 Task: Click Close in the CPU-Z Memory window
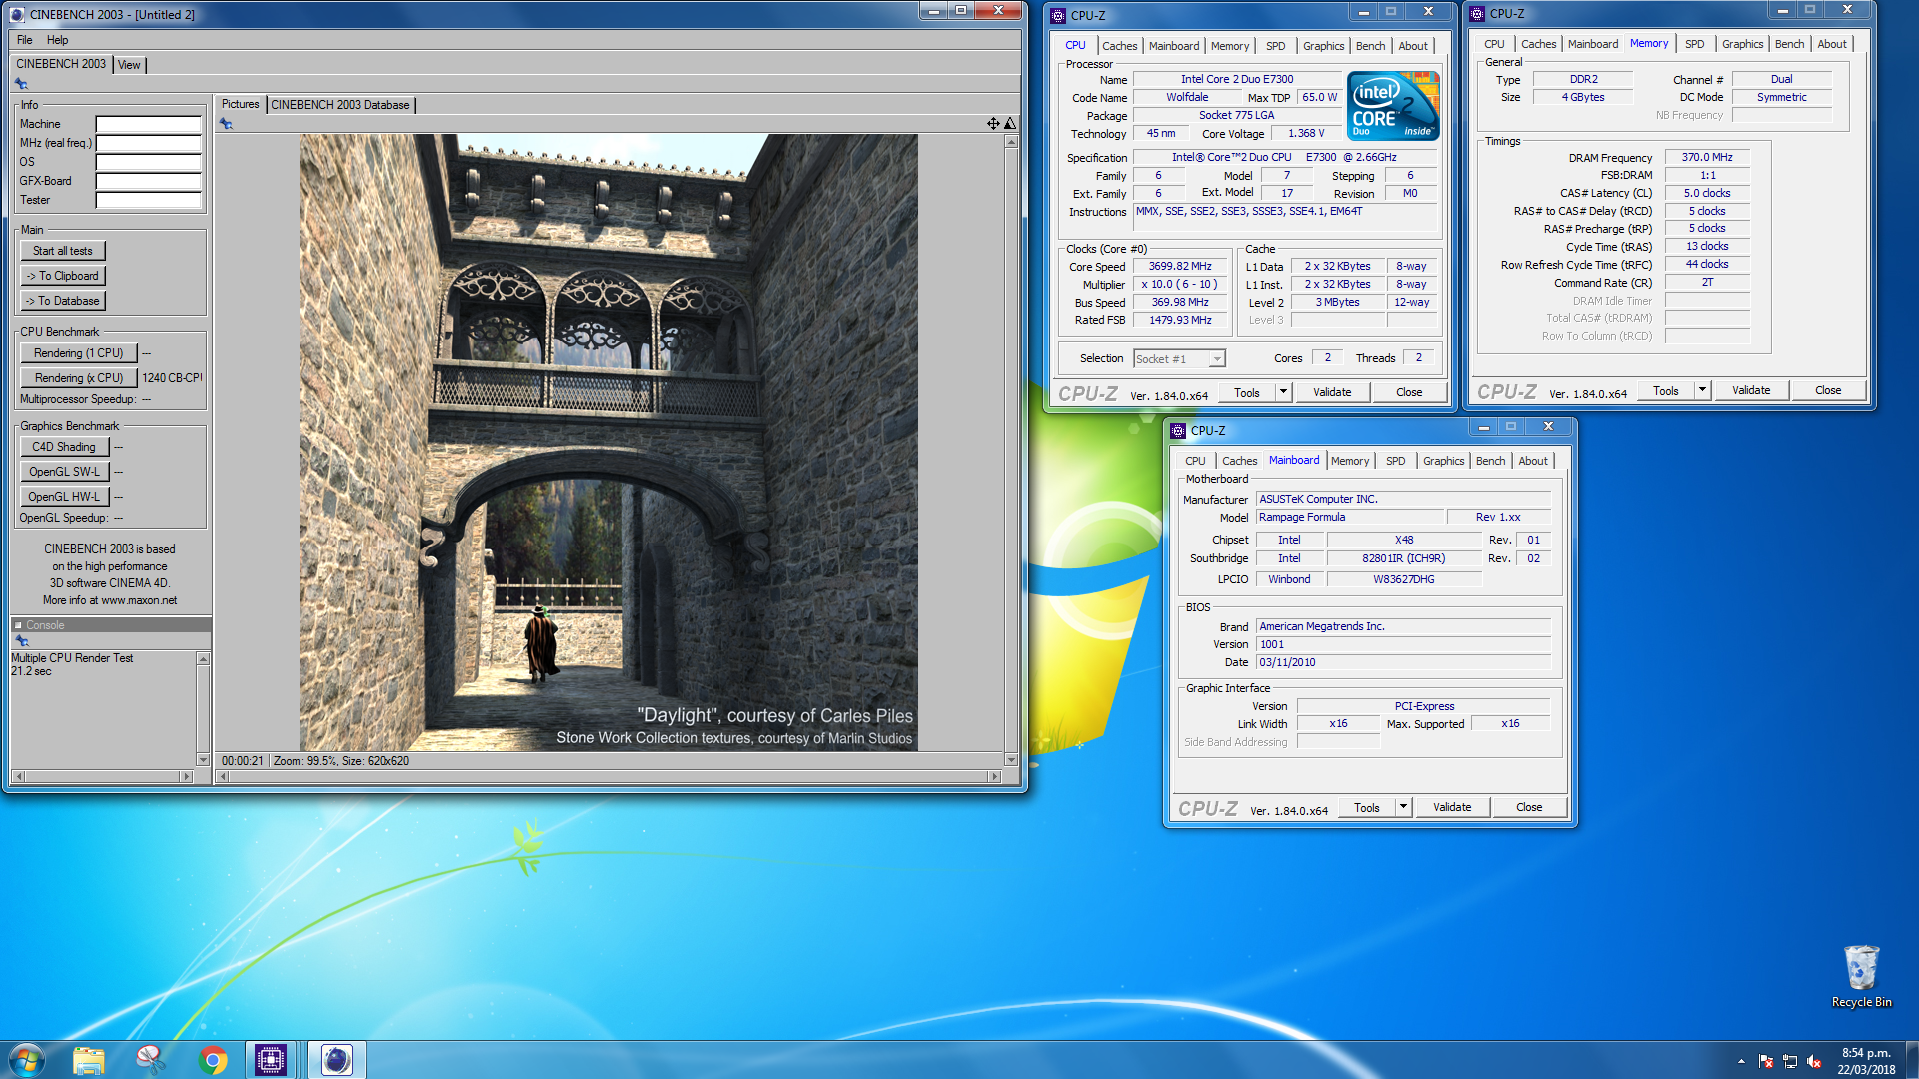[1827, 390]
